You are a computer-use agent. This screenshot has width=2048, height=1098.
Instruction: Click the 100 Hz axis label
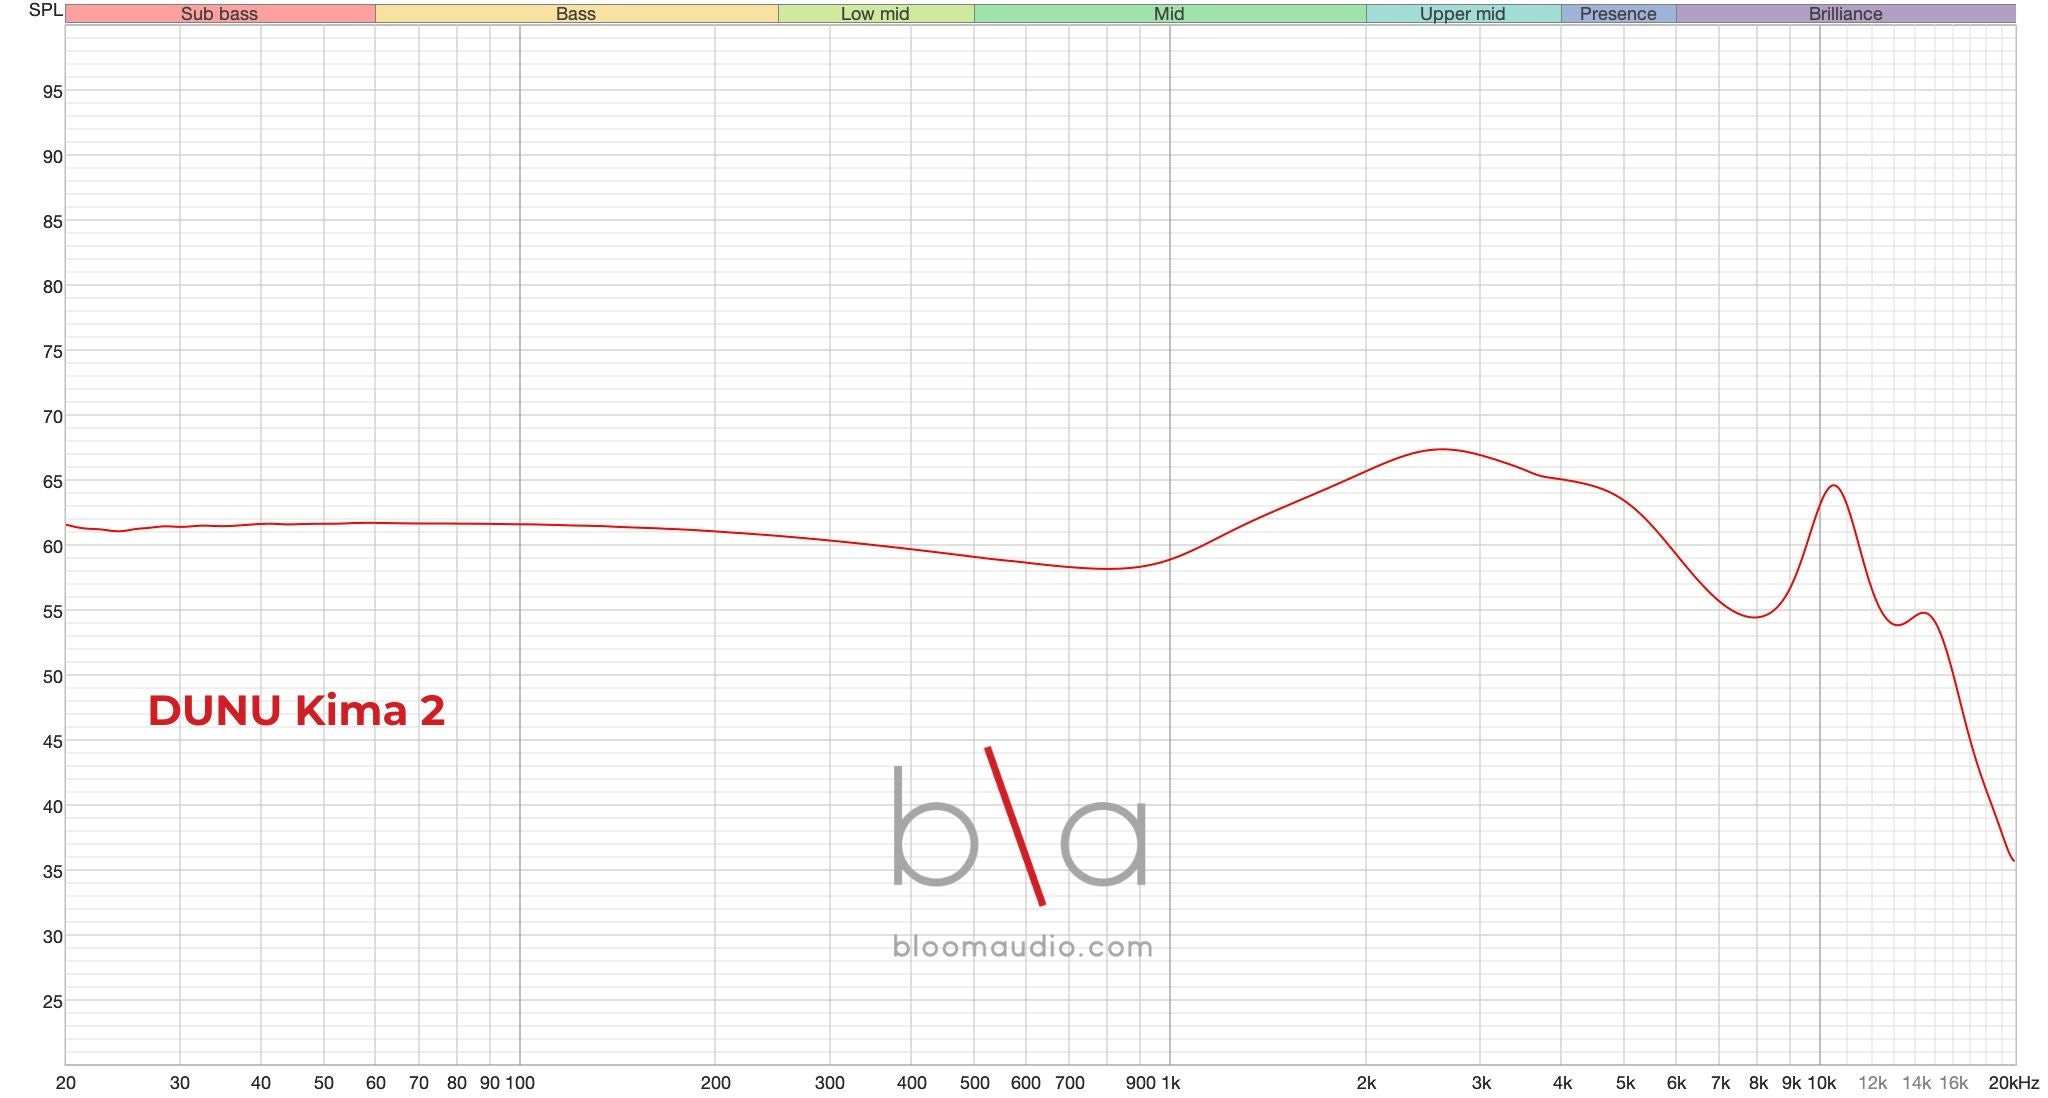point(520,1083)
